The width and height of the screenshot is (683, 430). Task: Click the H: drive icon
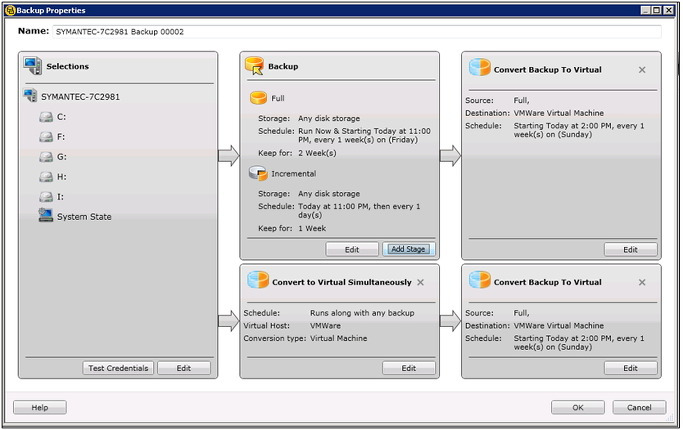[46, 177]
